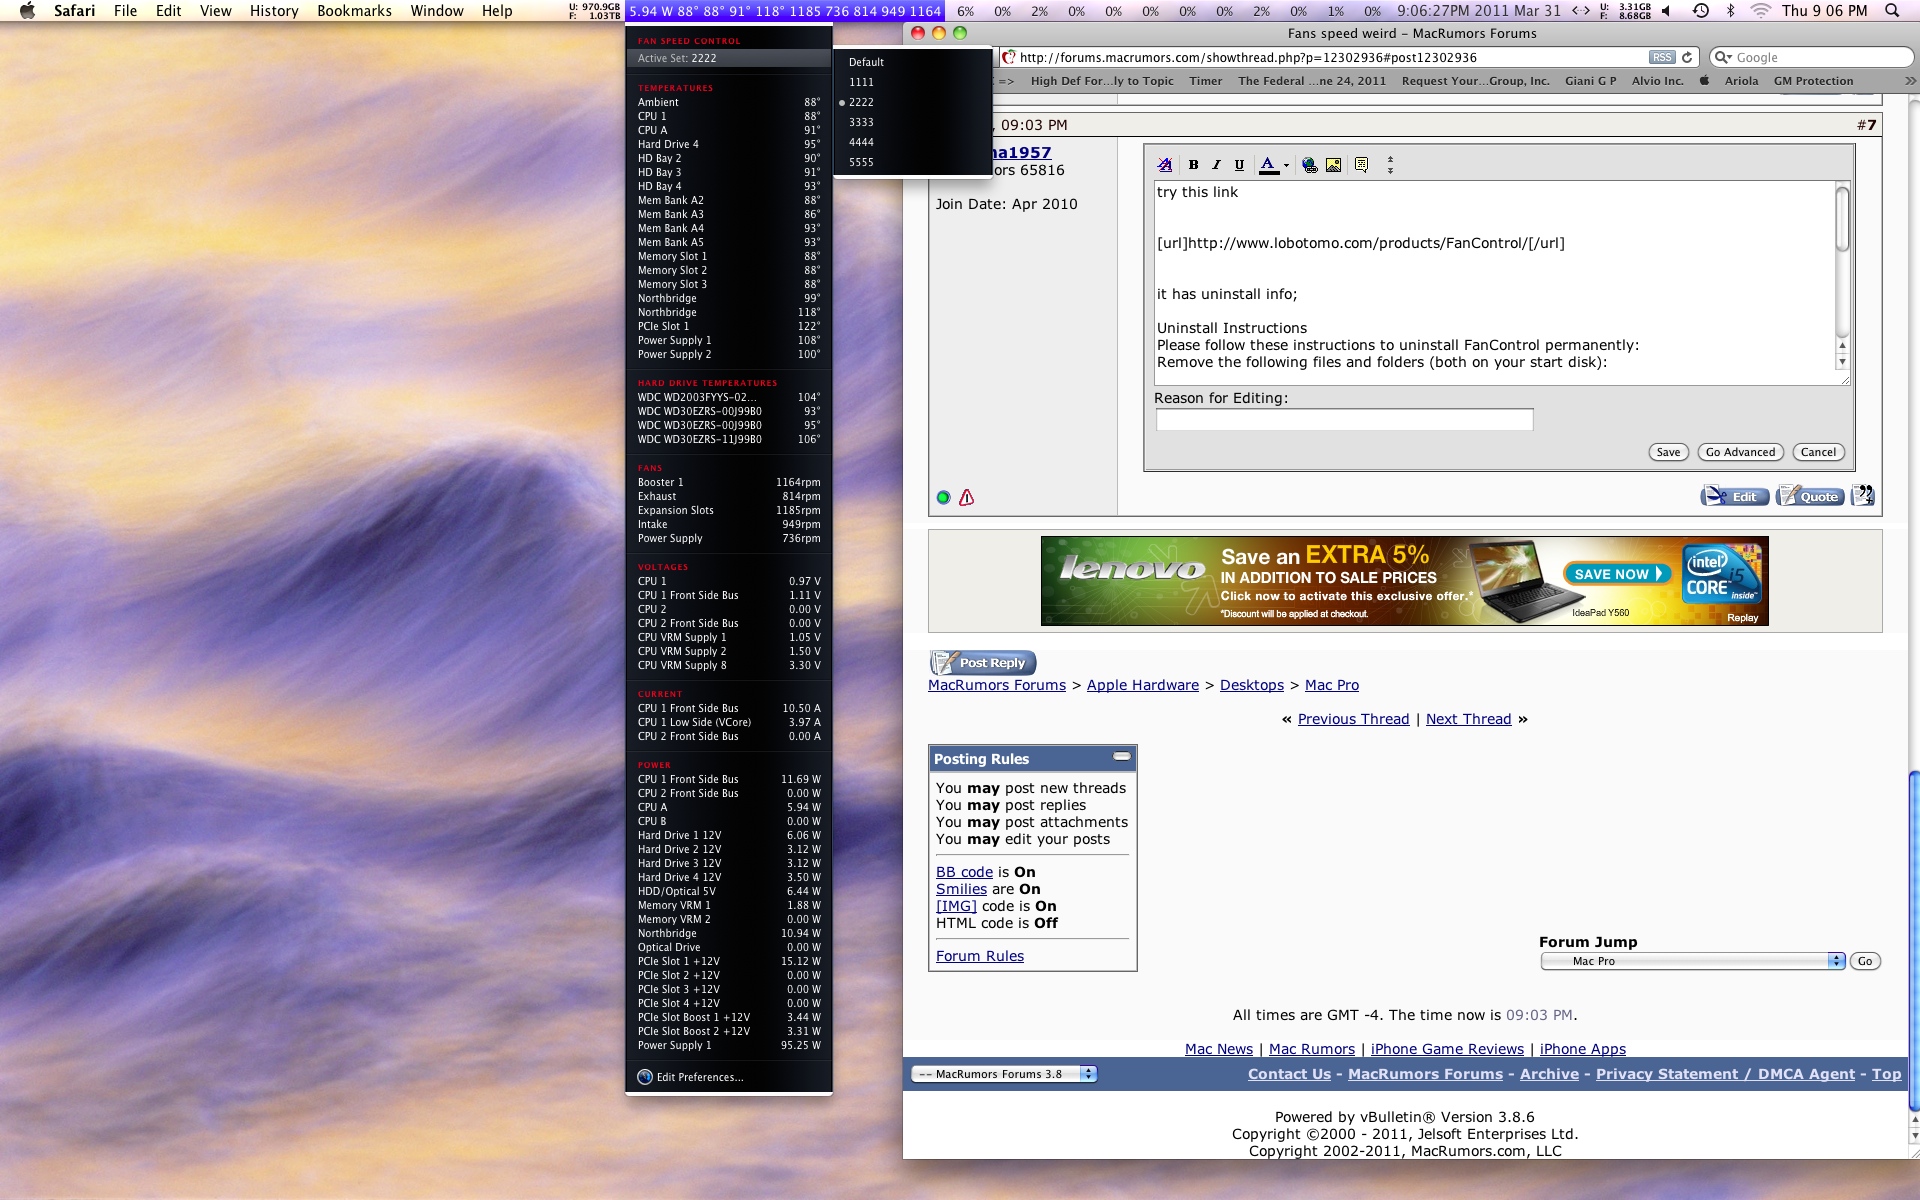
Task: Click the Quote post button
Action: click(x=1810, y=496)
